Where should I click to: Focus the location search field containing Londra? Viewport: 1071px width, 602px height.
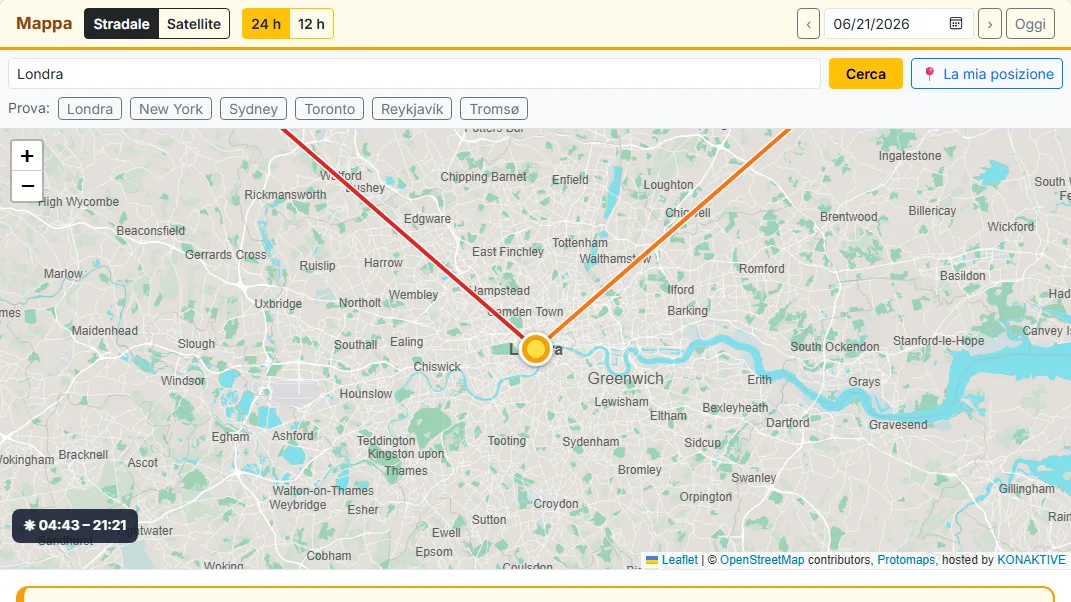tap(414, 74)
